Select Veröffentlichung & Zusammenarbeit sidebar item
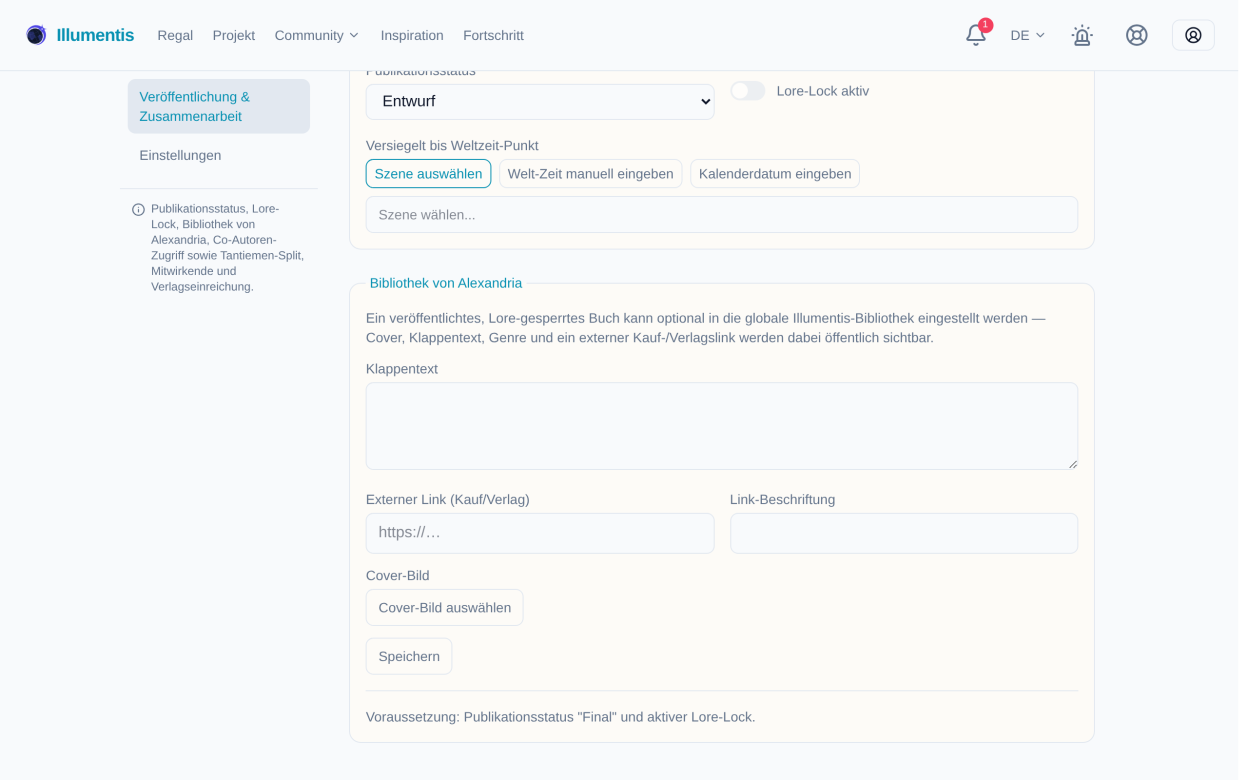Image resolution: width=1248 pixels, height=780 pixels. click(220, 107)
